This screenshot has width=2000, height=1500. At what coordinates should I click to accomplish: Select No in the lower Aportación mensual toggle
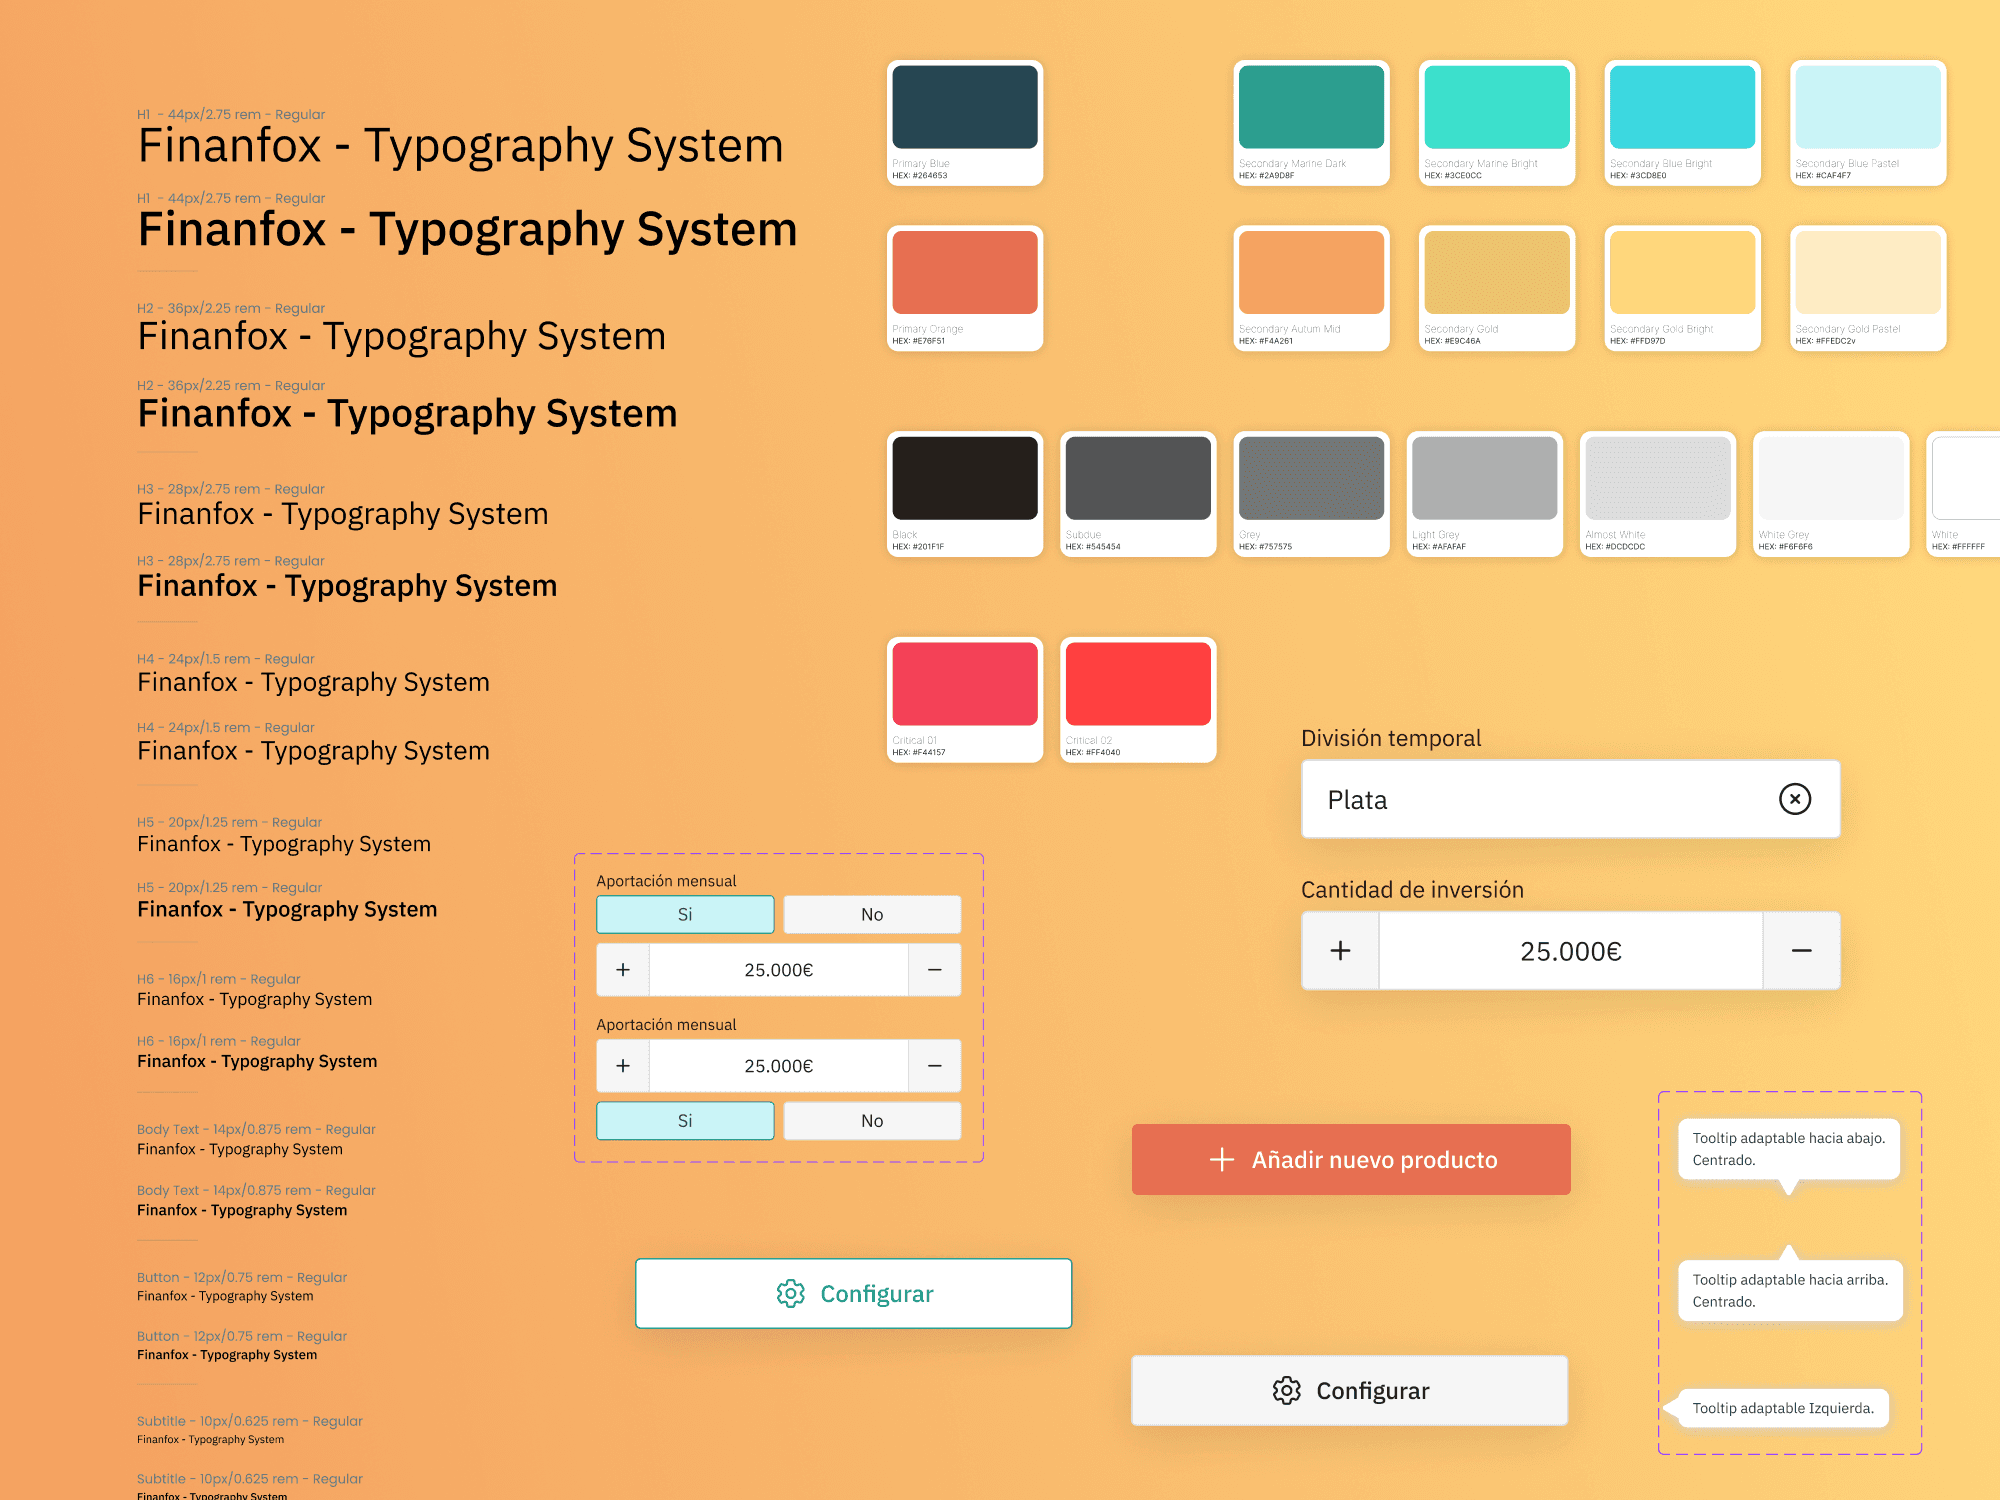coord(872,1121)
